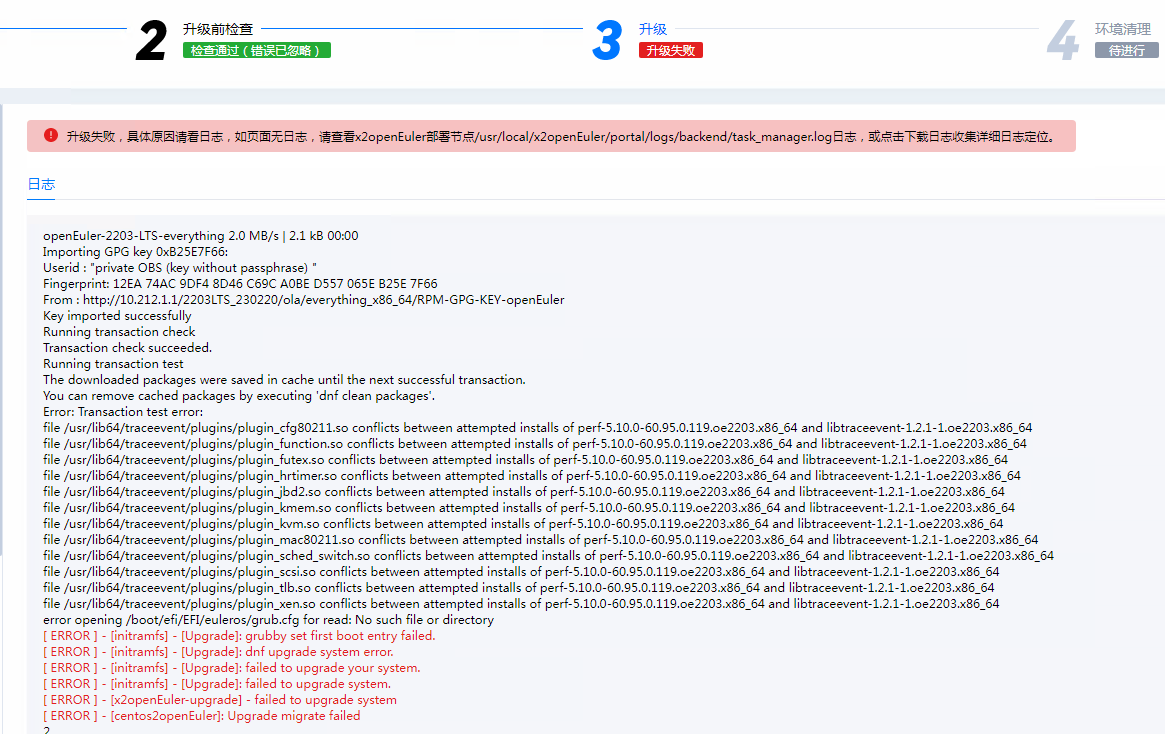Click the plugin_cfg80211.so conflict log line
Image resolution: width=1165 pixels, height=734 pixels.
(537, 428)
